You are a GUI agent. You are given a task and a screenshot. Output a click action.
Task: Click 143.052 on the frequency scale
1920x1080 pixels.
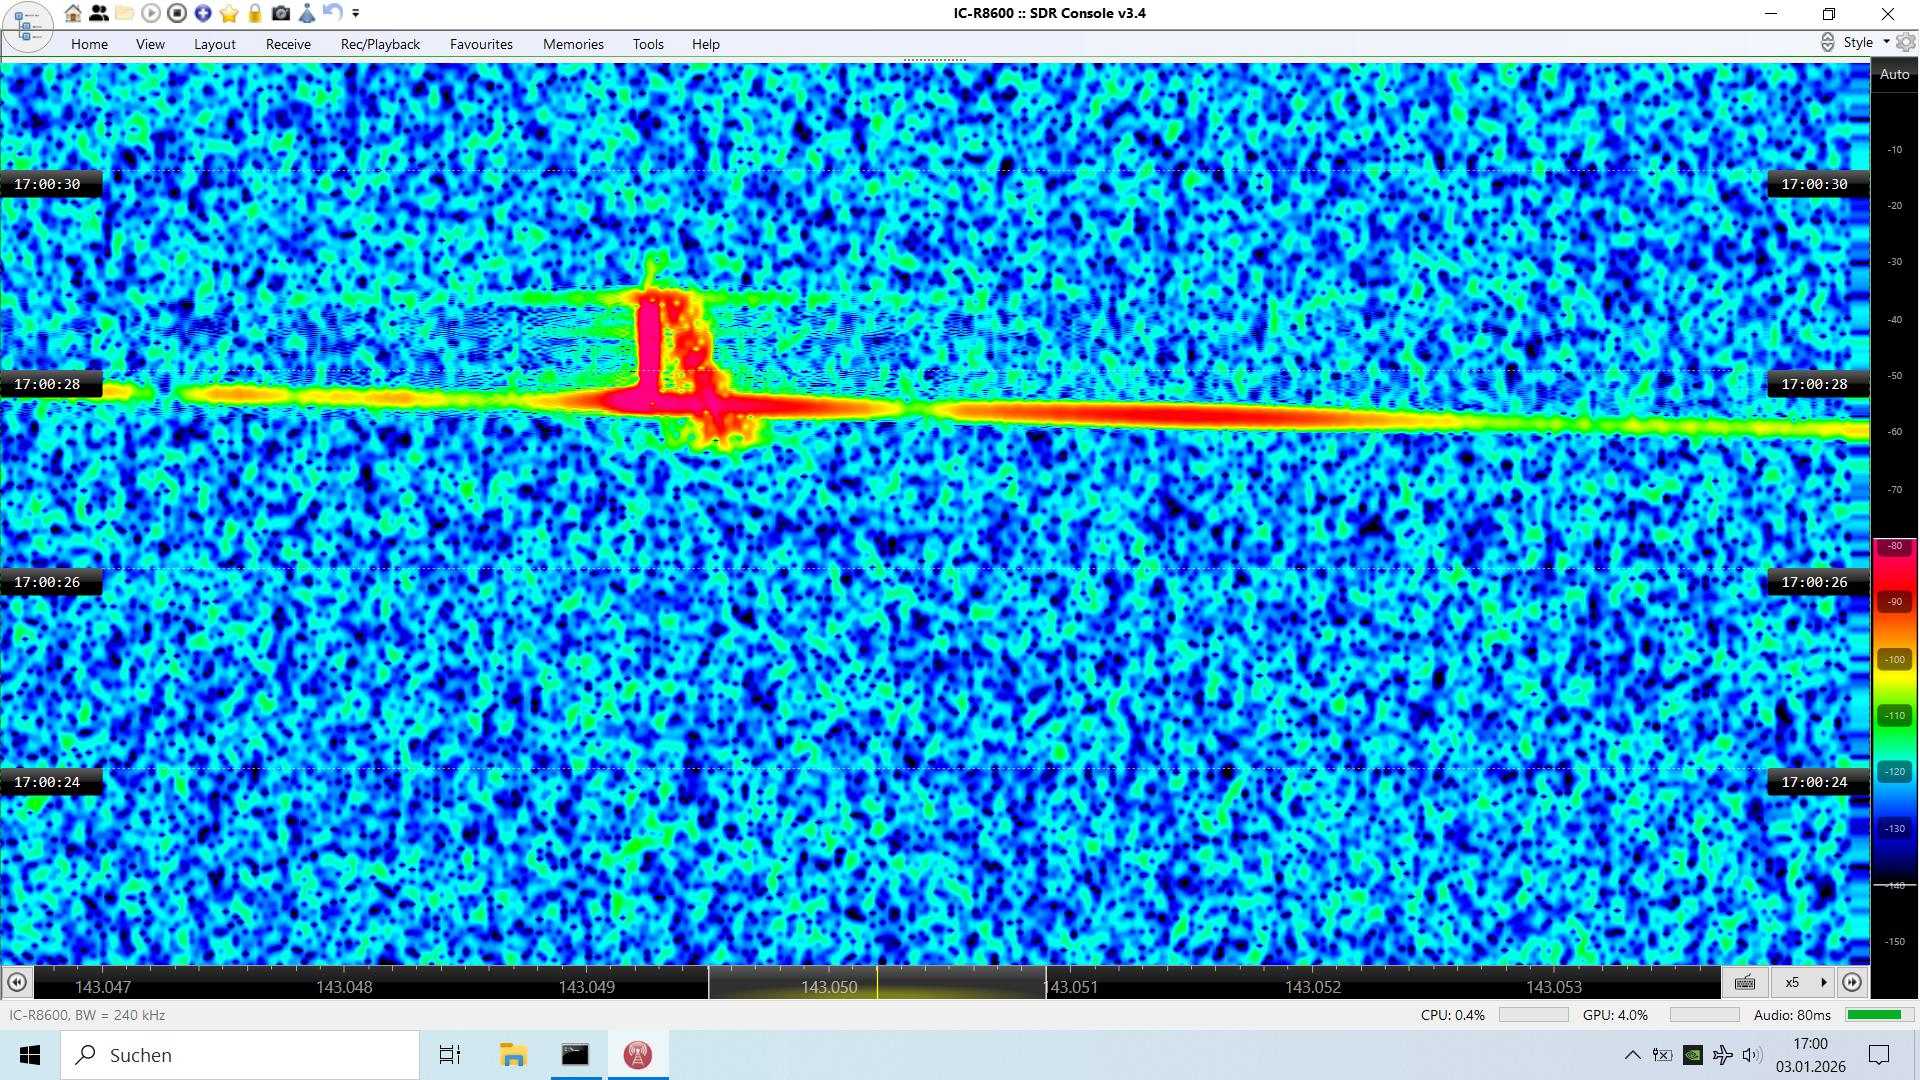tap(1312, 987)
